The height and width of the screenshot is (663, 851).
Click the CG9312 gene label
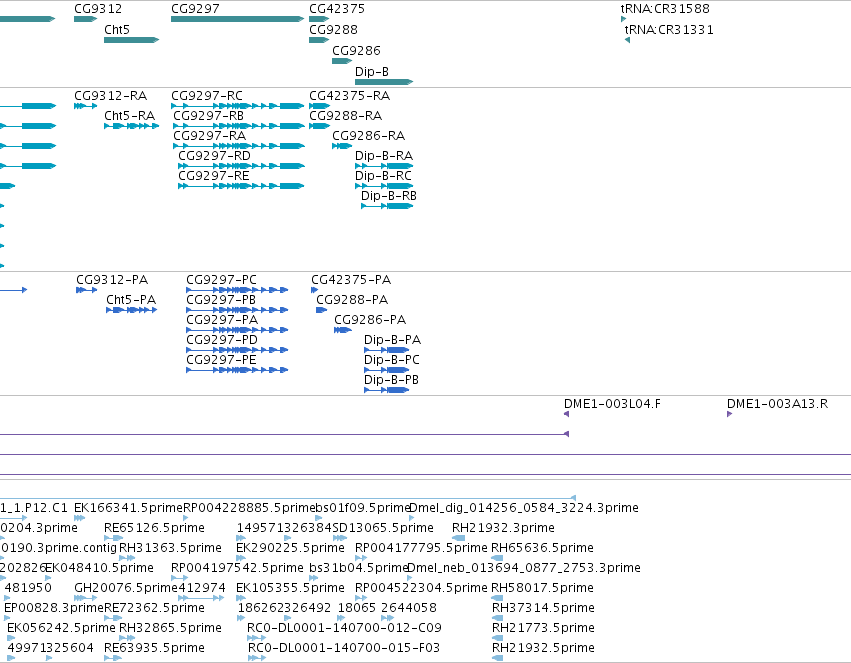click(98, 9)
